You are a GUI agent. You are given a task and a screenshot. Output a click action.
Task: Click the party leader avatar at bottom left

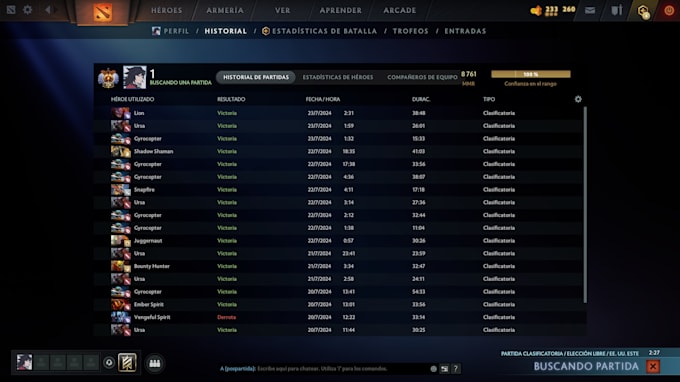coord(24,362)
